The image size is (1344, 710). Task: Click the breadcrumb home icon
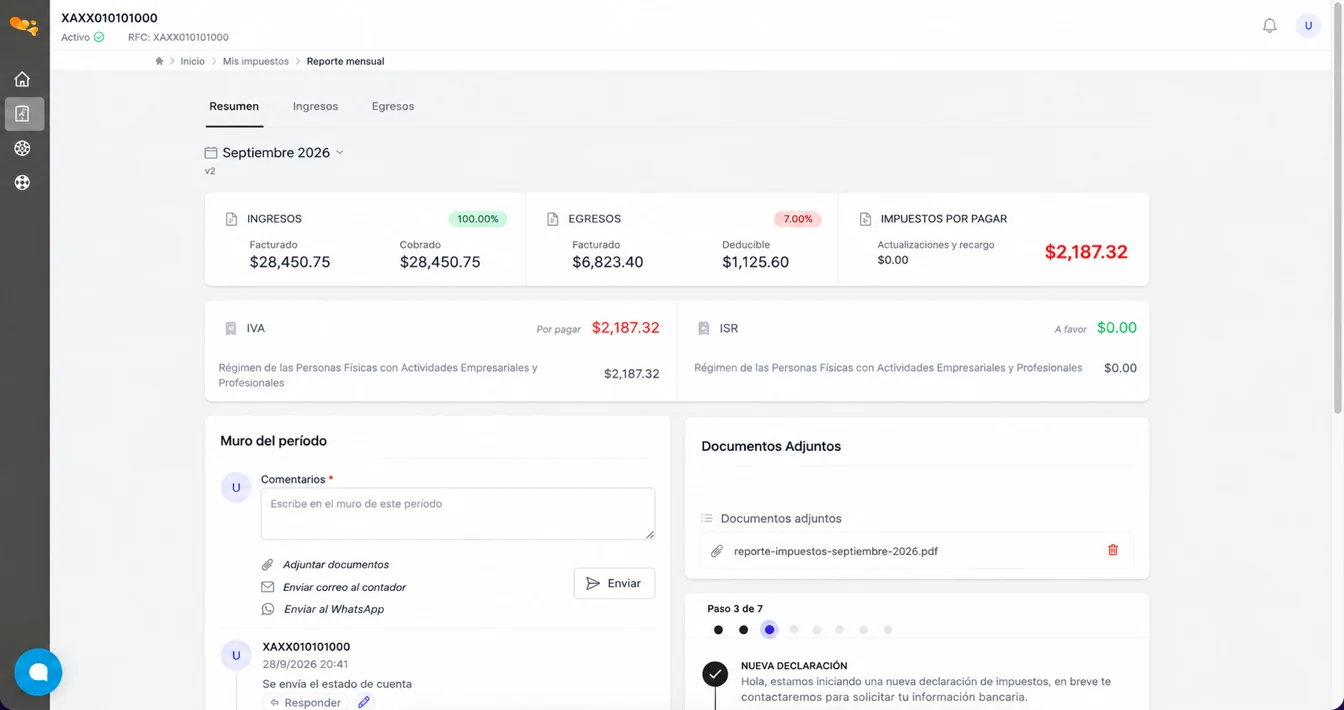click(159, 61)
